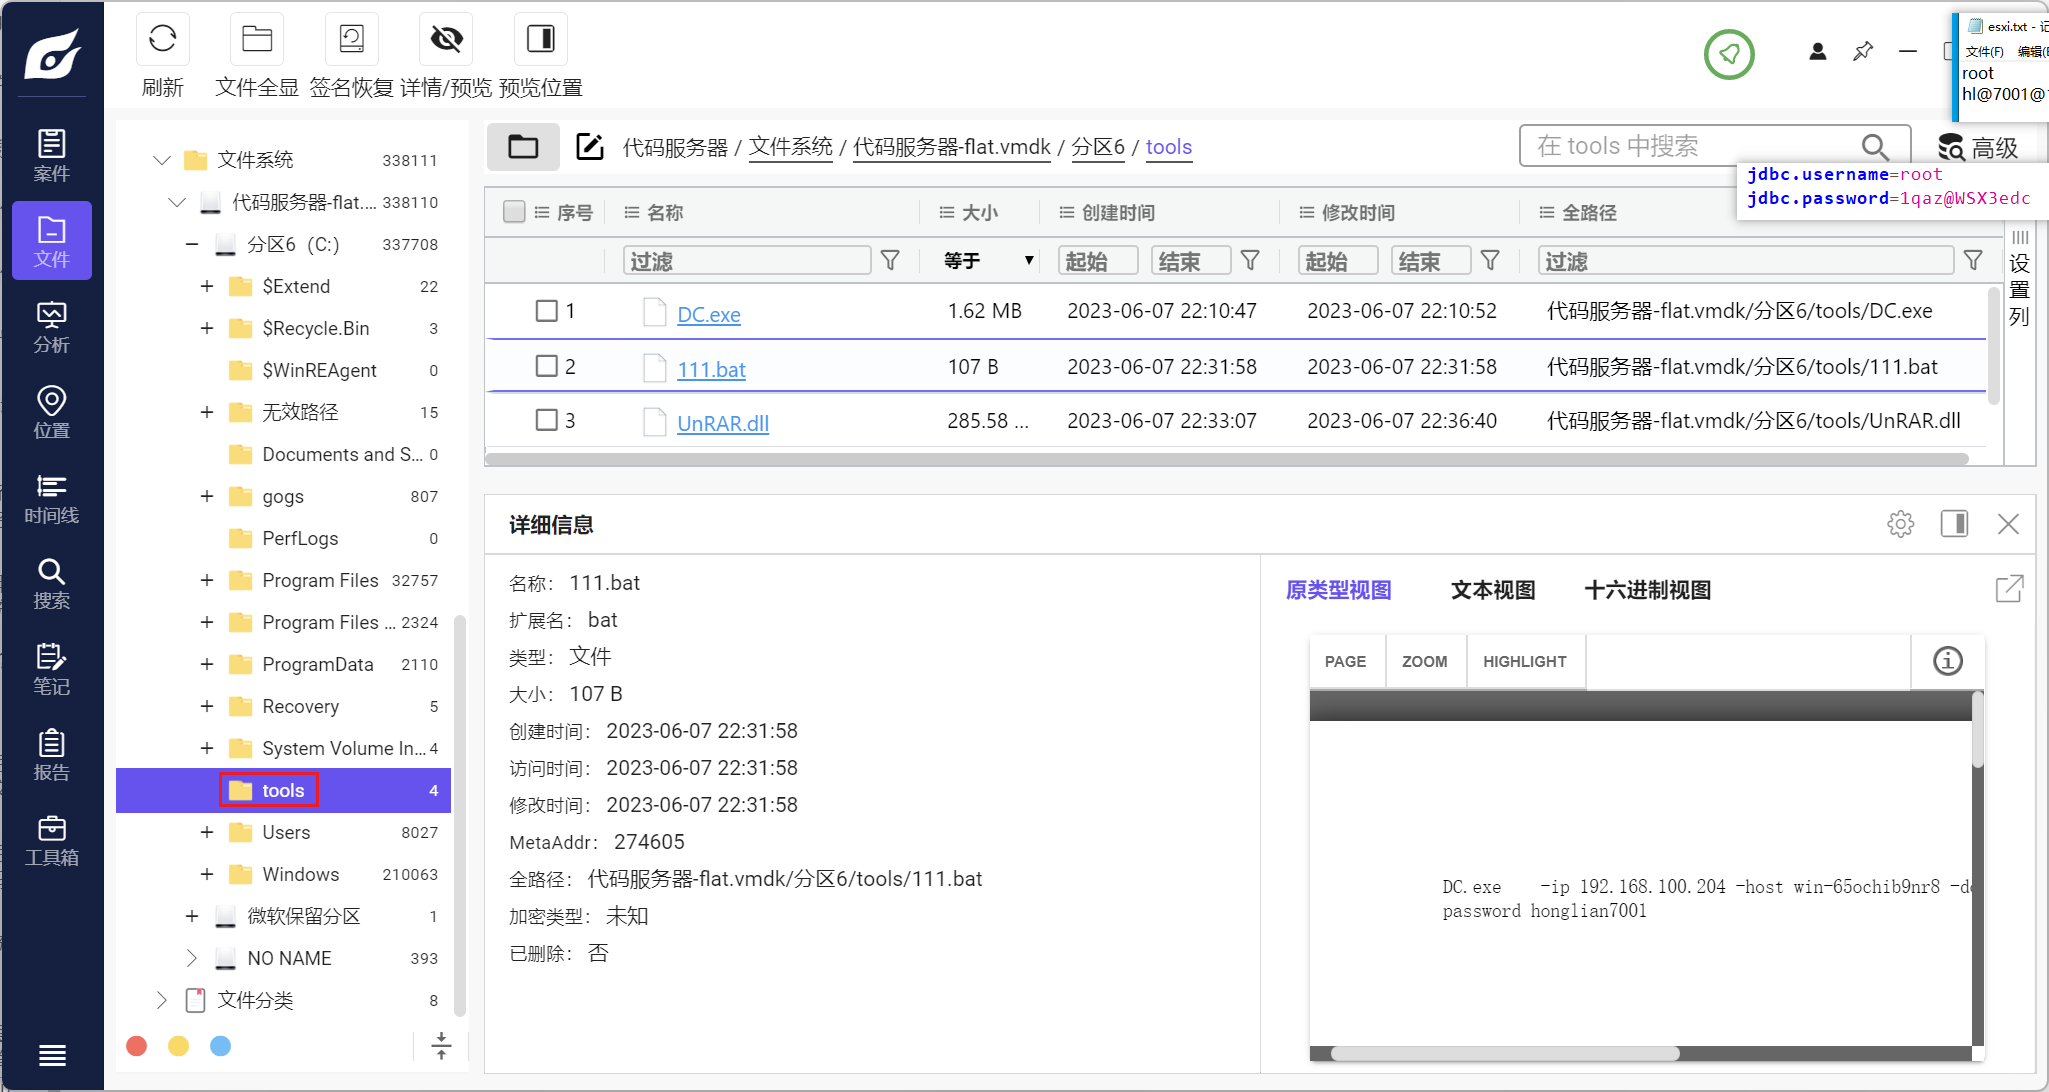Viewport: 2049px width, 1092px height.
Task: Open 分析 in the sidebar
Action: tap(52, 326)
